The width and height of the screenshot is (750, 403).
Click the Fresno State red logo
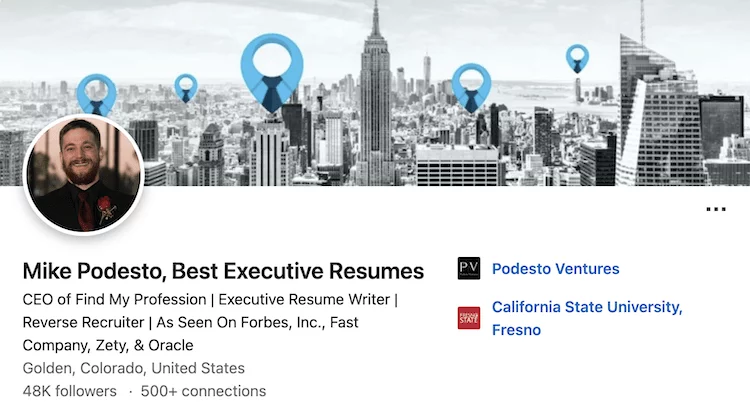coord(469,318)
